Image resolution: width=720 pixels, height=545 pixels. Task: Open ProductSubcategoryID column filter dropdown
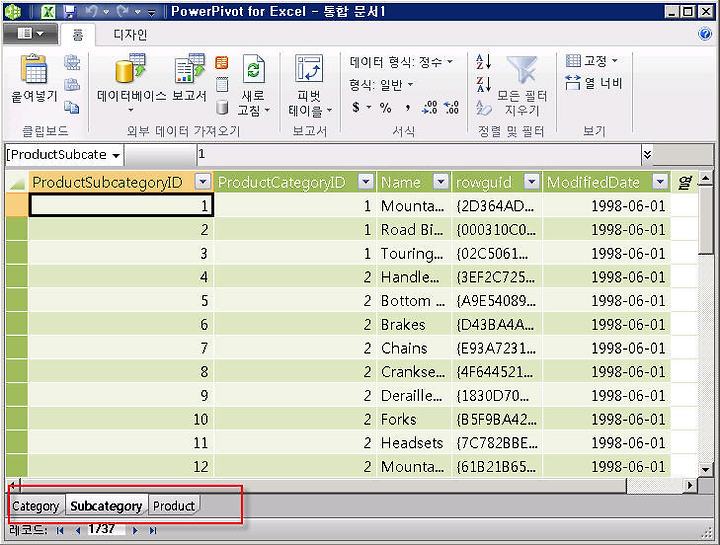(x=202, y=182)
